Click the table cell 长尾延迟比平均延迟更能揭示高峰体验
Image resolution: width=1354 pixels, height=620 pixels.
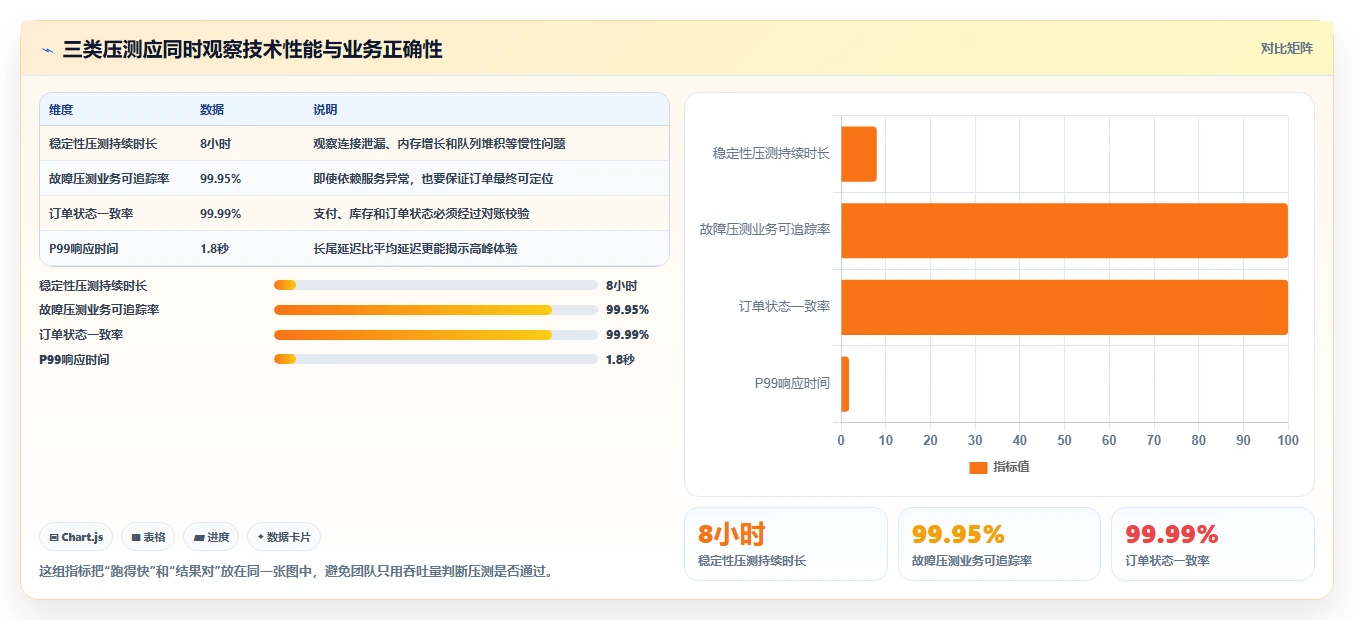coord(415,249)
